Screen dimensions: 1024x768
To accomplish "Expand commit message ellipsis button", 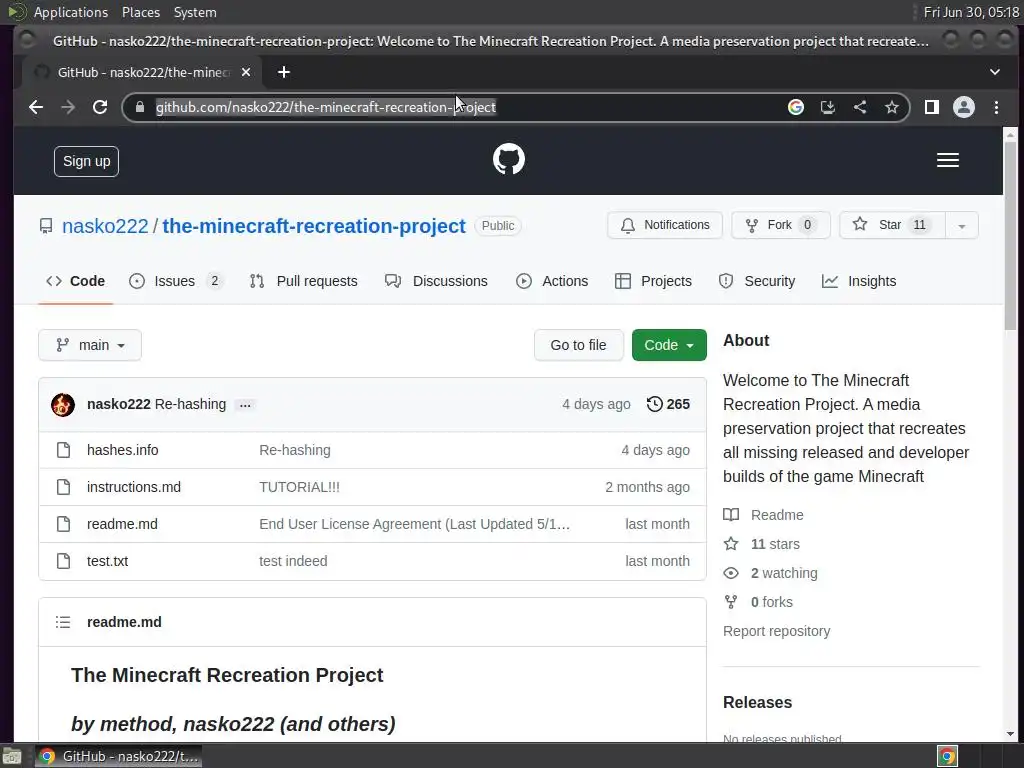I will (x=245, y=406).
